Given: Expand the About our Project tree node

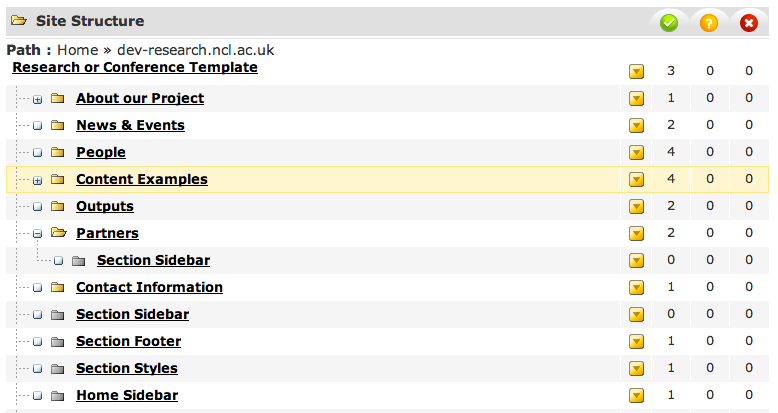Looking at the screenshot, I should point(37,99).
